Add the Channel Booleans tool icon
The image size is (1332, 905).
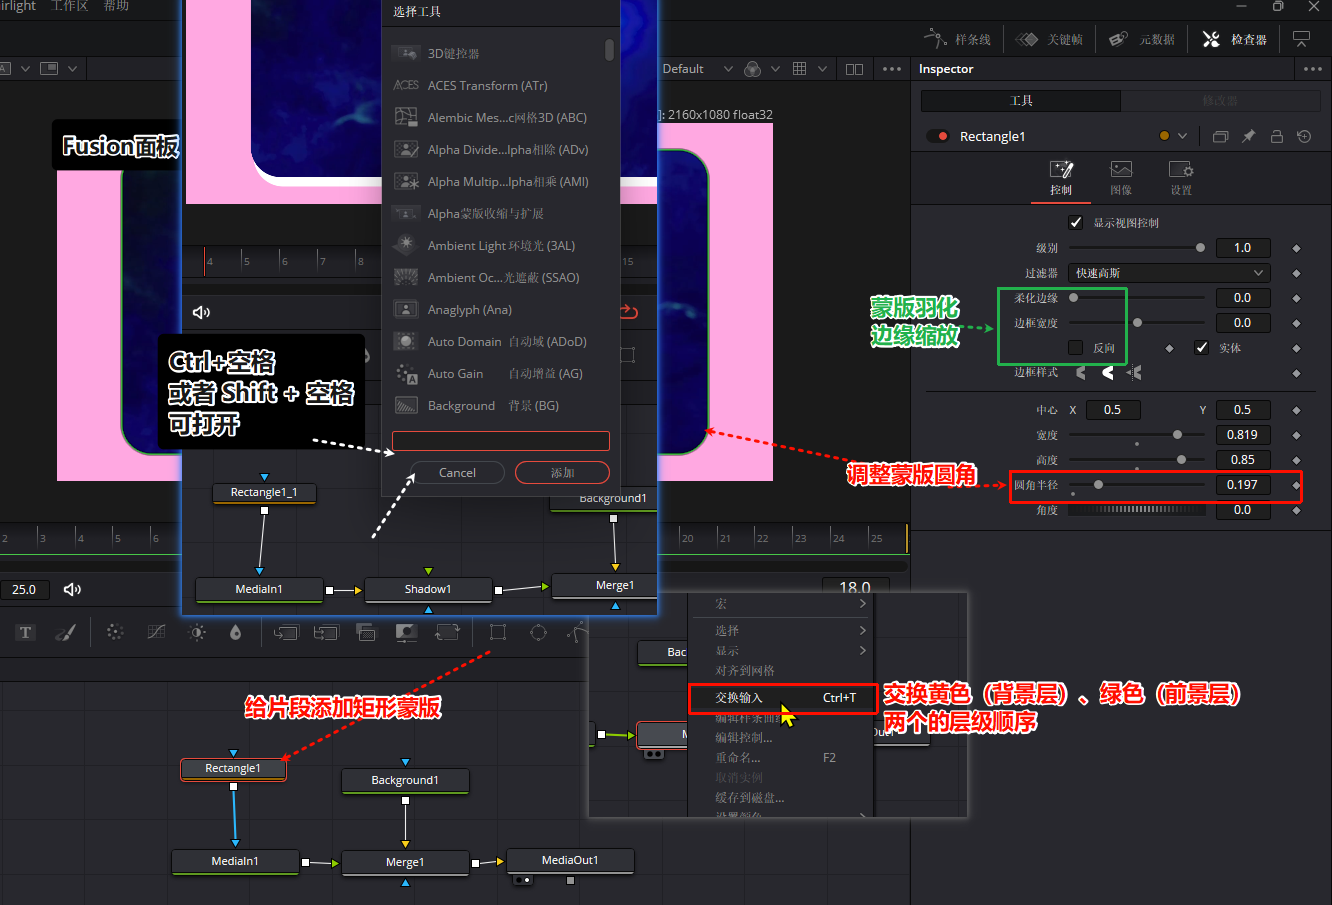(326, 632)
